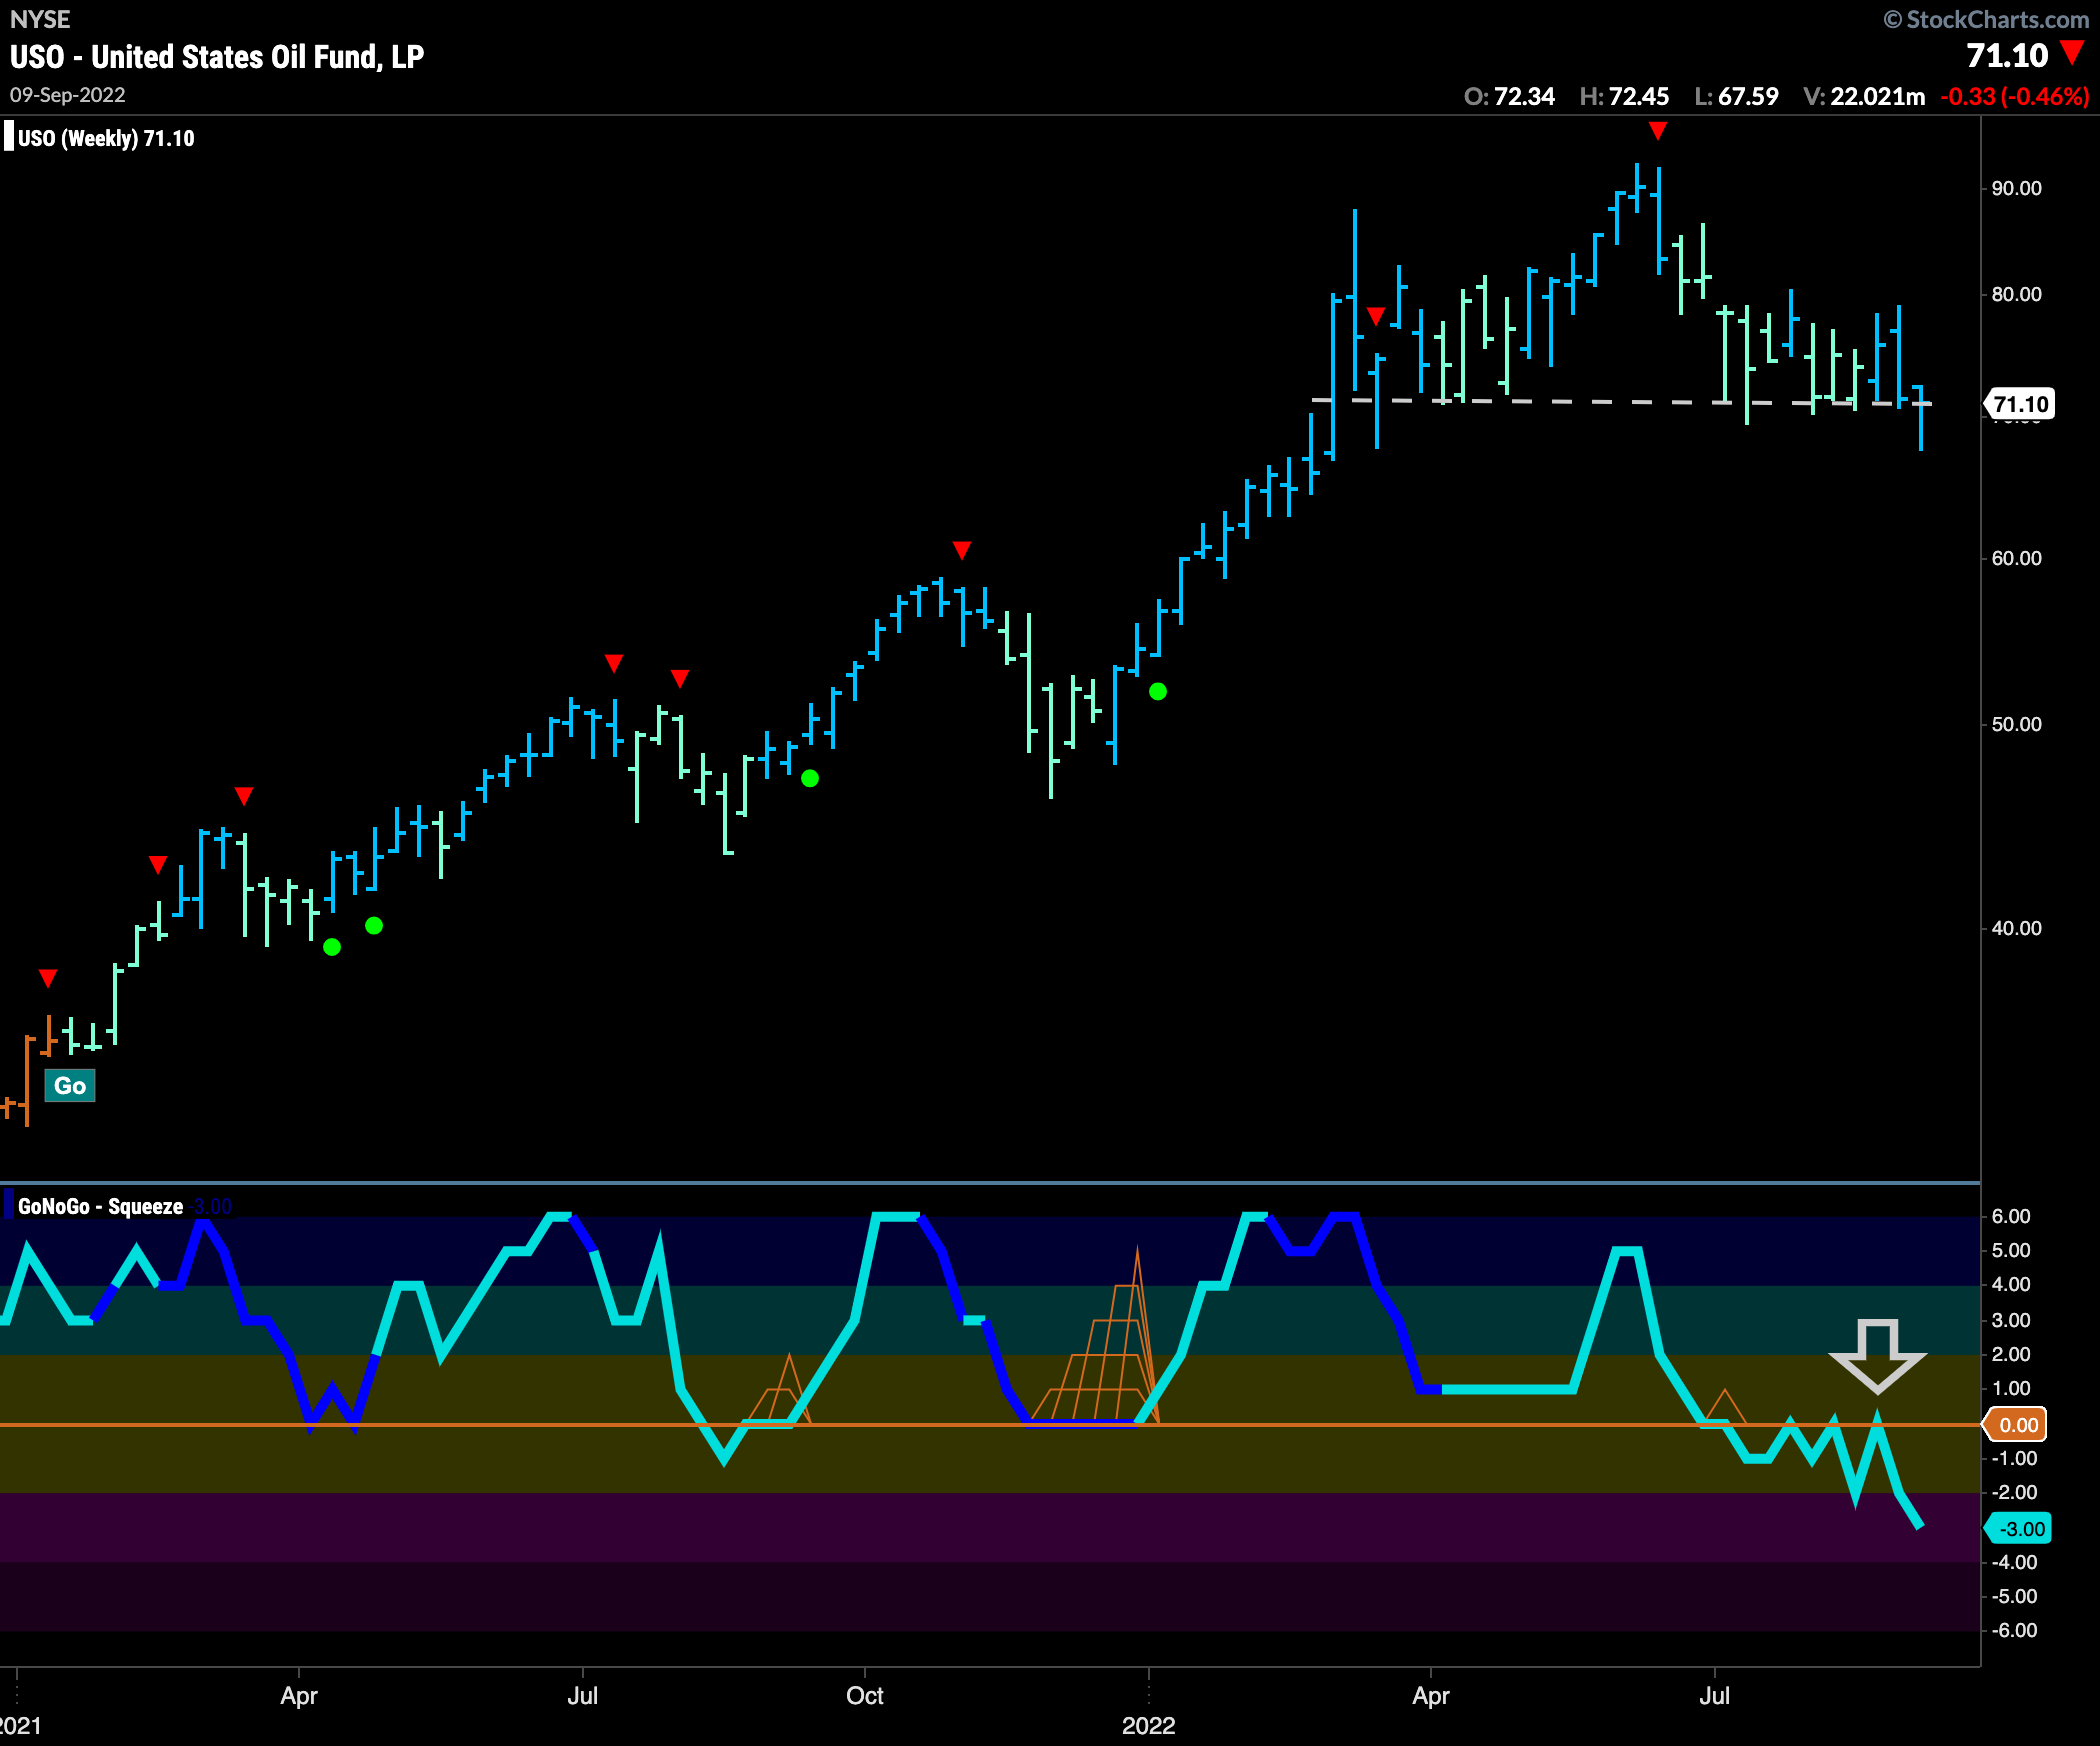Click the volume value 'V: 22.021m'
The image size is (2100, 1746).
(1865, 96)
